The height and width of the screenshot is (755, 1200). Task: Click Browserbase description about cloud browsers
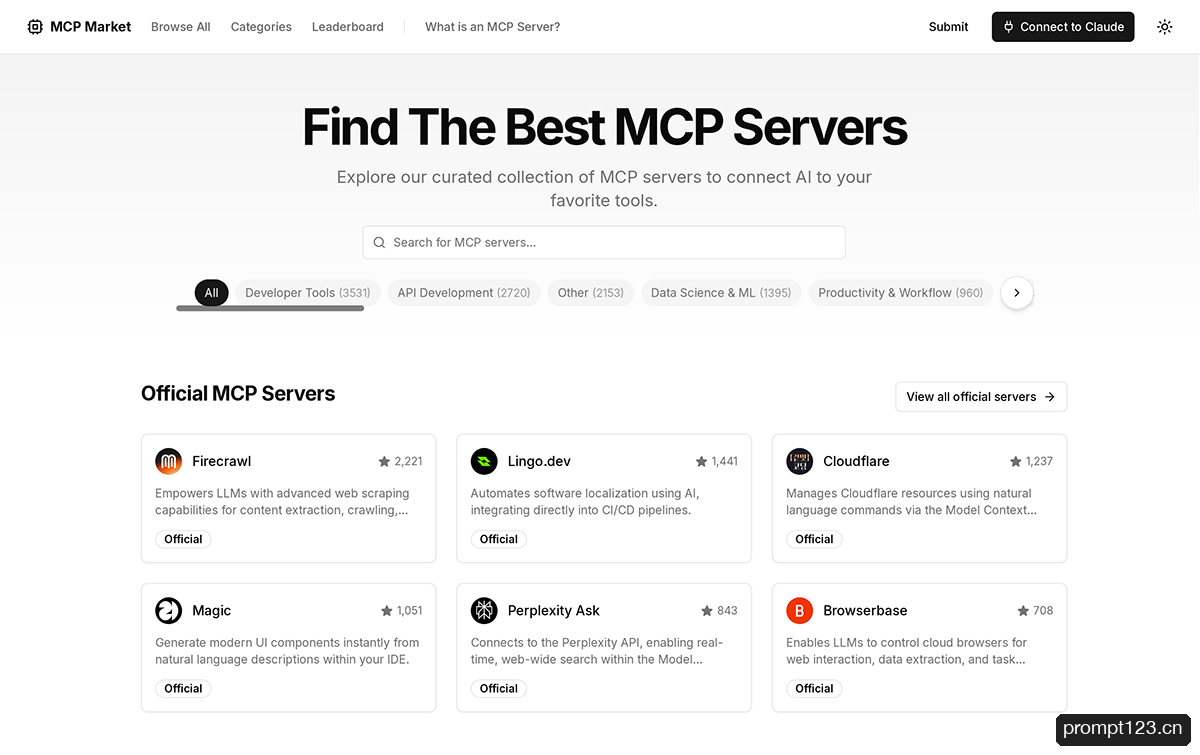(x=907, y=651)
